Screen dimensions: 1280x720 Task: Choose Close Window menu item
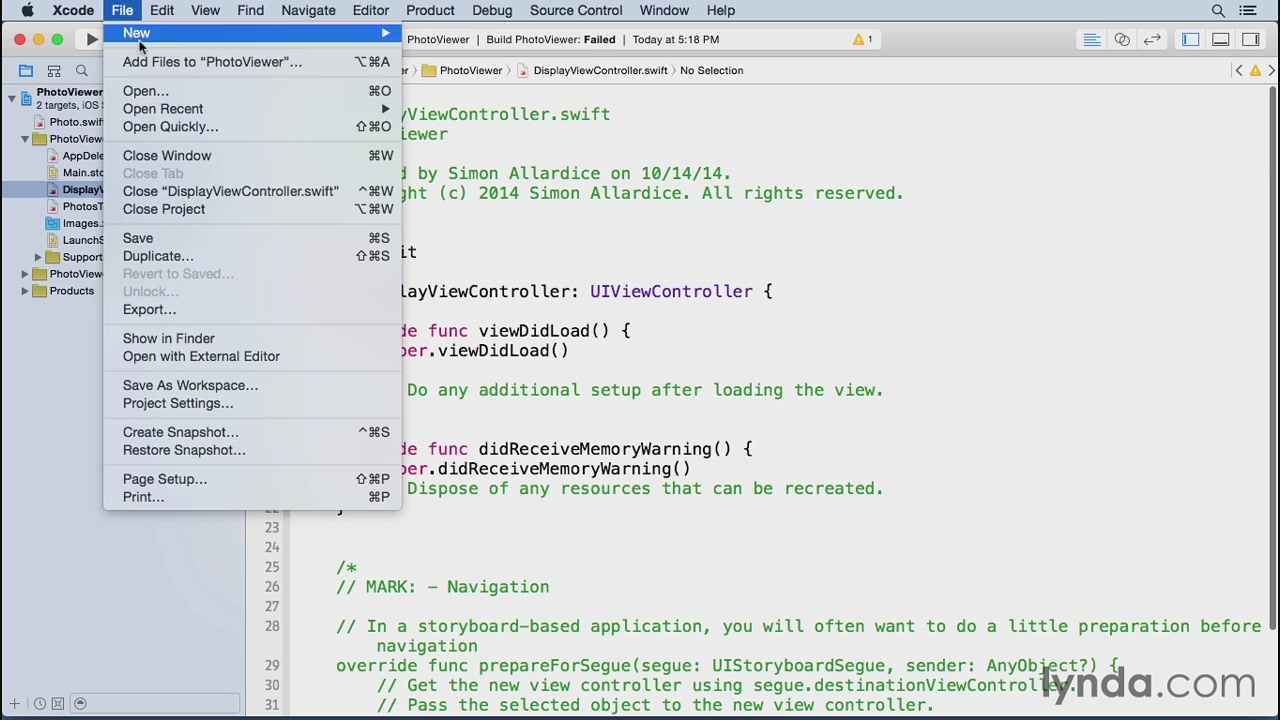pos(252,156)
